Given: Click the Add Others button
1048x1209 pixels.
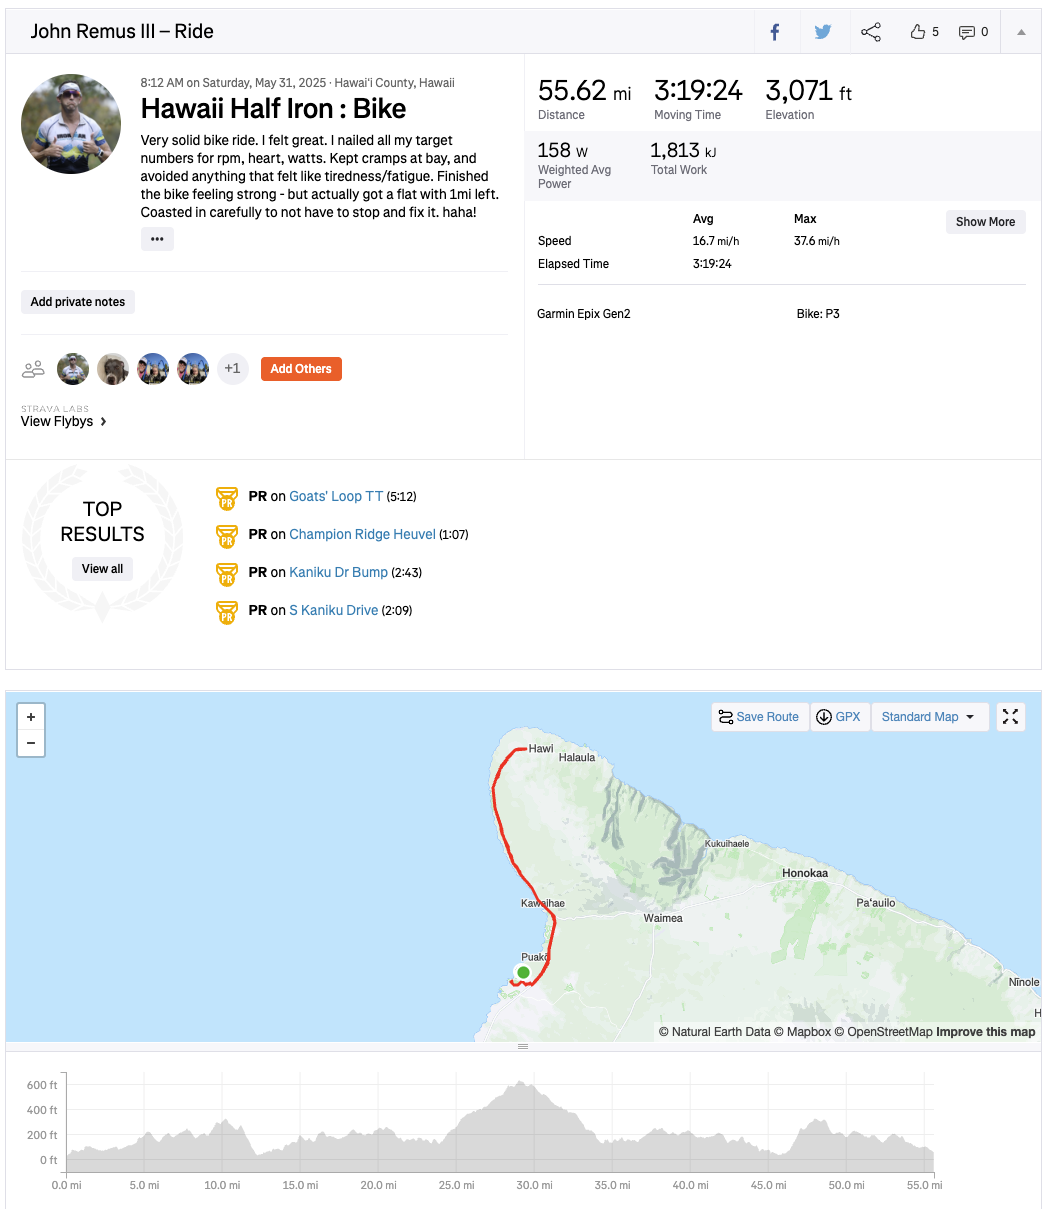Looking at the screenshot, I should [301, 369].
